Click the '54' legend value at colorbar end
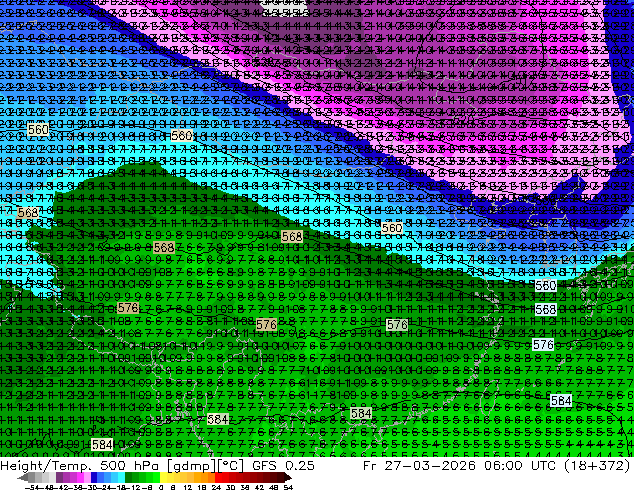 point(288,487)
